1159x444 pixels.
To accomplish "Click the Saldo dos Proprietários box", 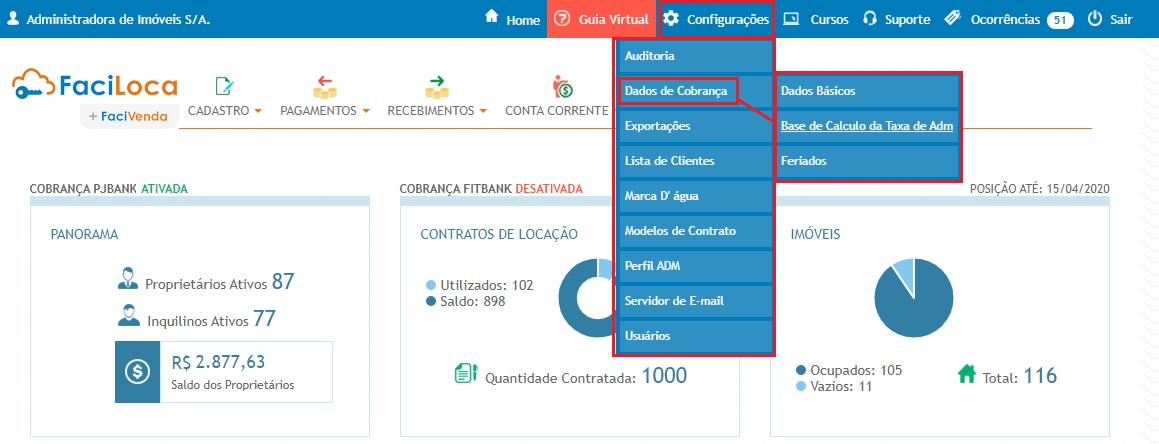I will (222, 371).
